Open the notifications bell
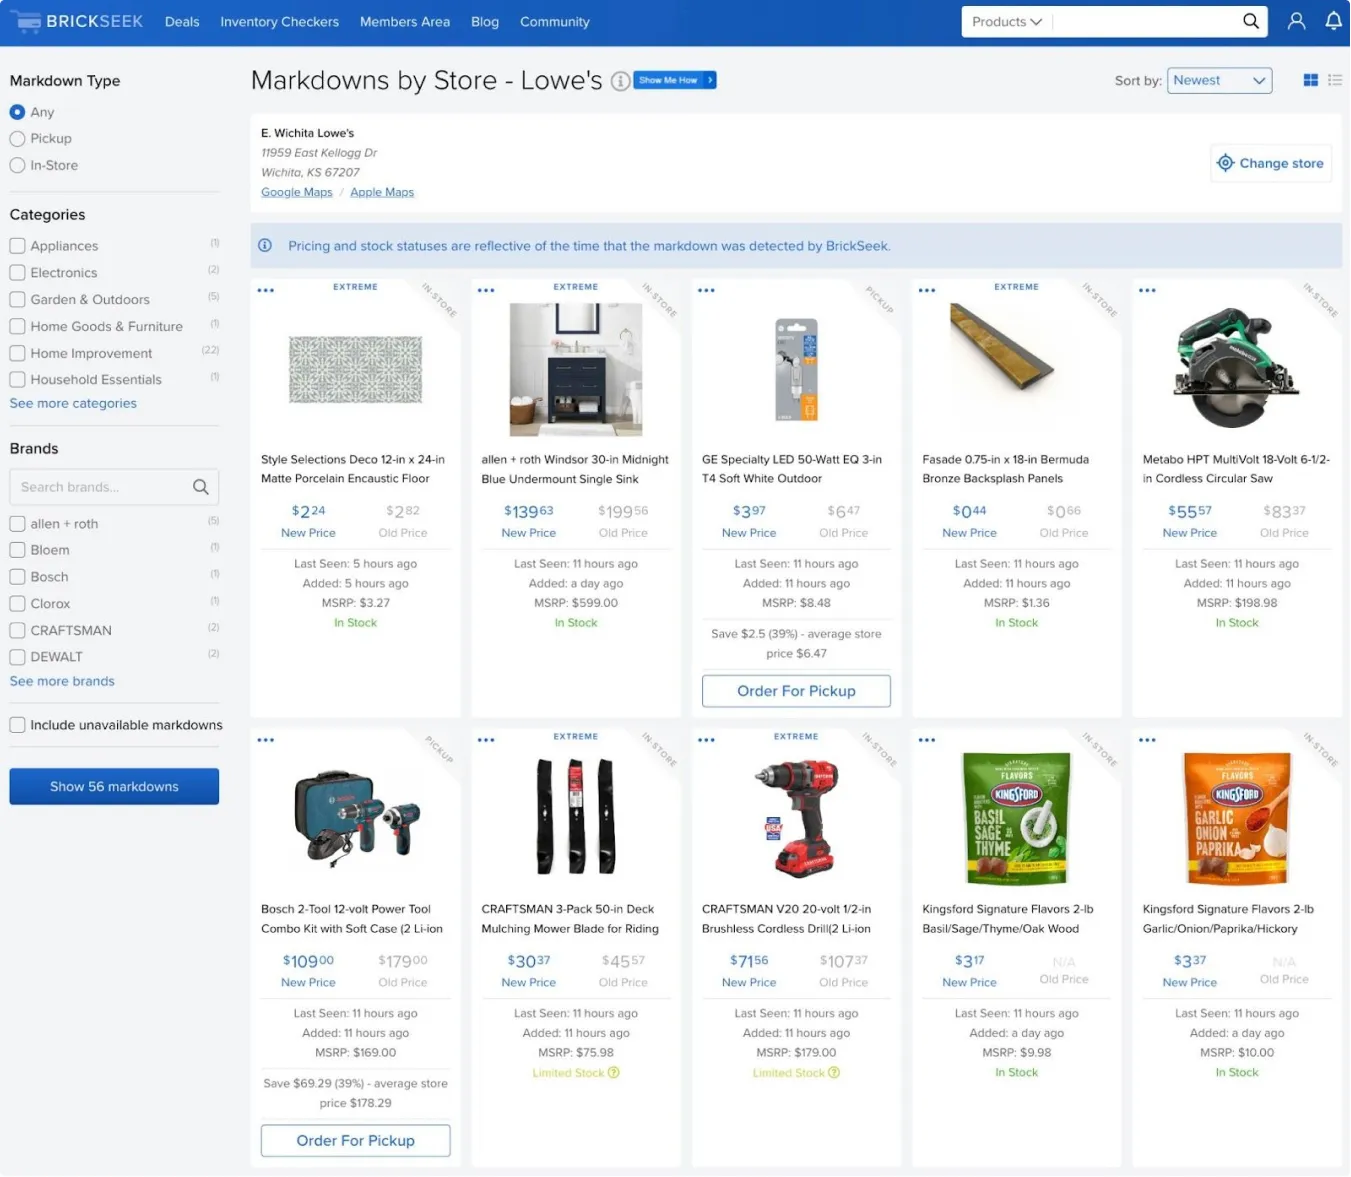The image size is (1351, 1177). [1333, 21]
